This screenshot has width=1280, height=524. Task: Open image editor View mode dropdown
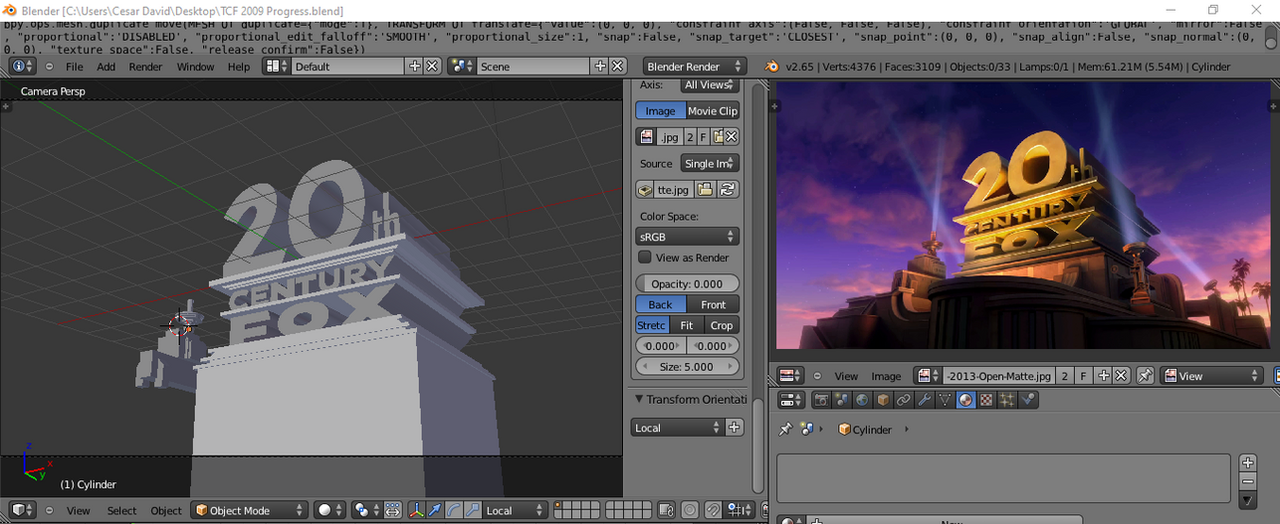(1211, 376)
